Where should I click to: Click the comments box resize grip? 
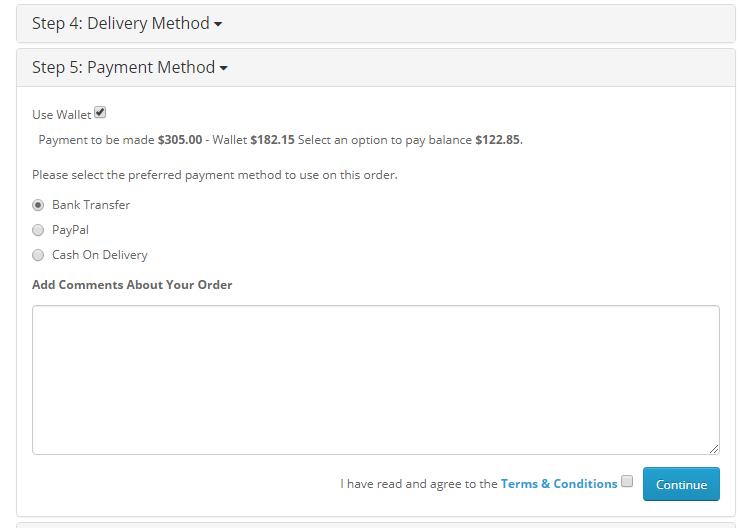(x=714, y=449)
